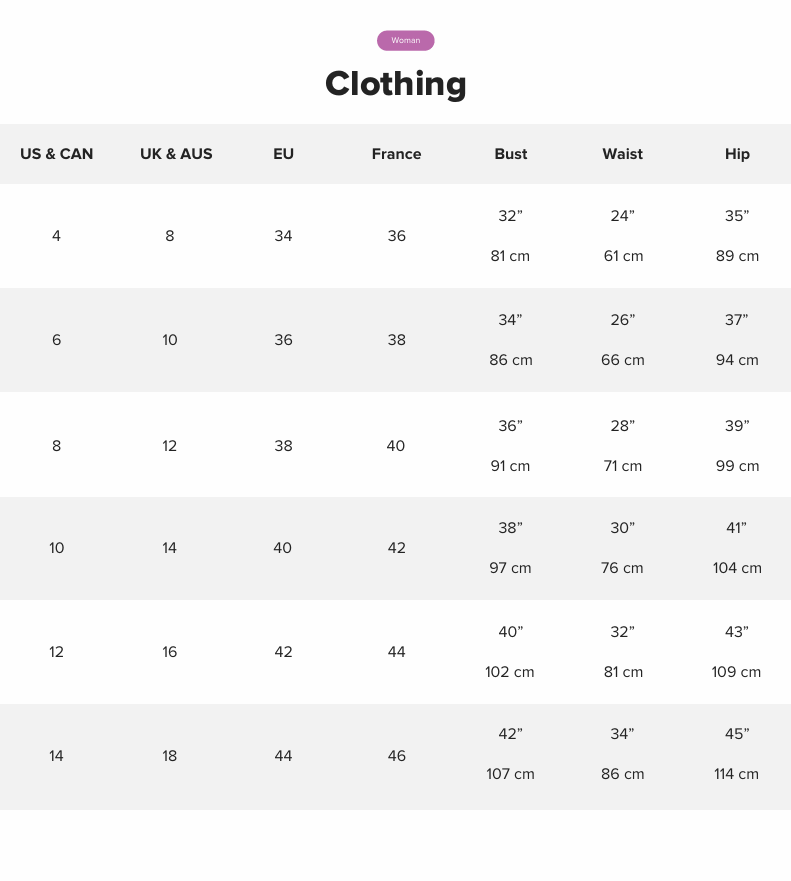Select US size 14 cell

57,756
